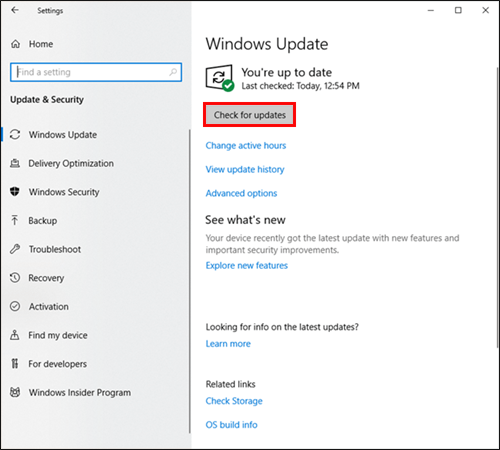Open Advanced options link
The width and height of the screenshot is (500, 450).
coord(241,193)
